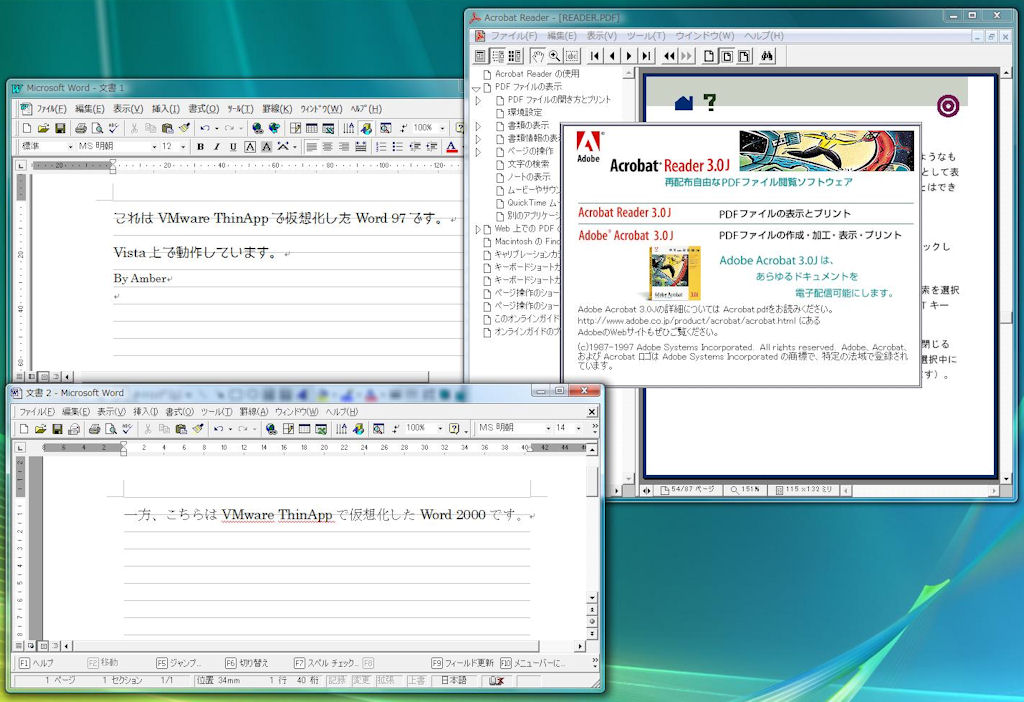
Task: Open font size 14 dropdown in Word 2000
Action: click(x=579, y=428)
